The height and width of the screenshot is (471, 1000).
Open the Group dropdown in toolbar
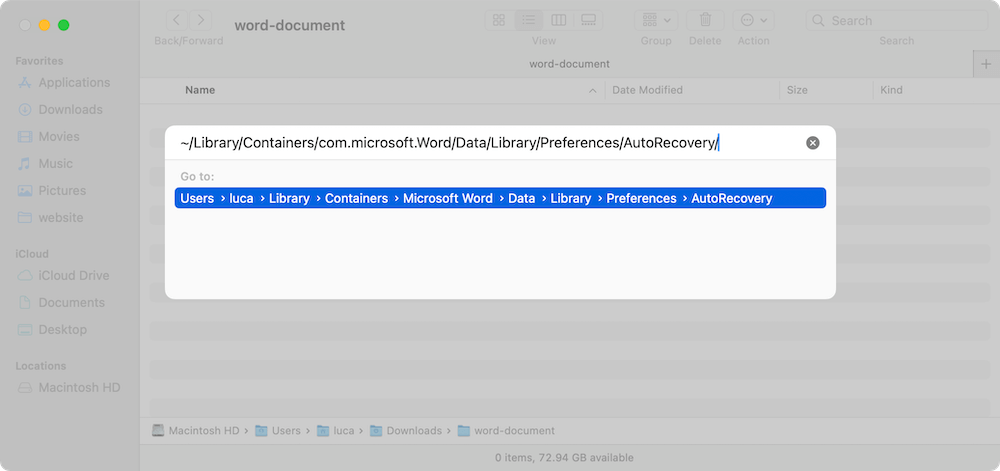point(656,20)
